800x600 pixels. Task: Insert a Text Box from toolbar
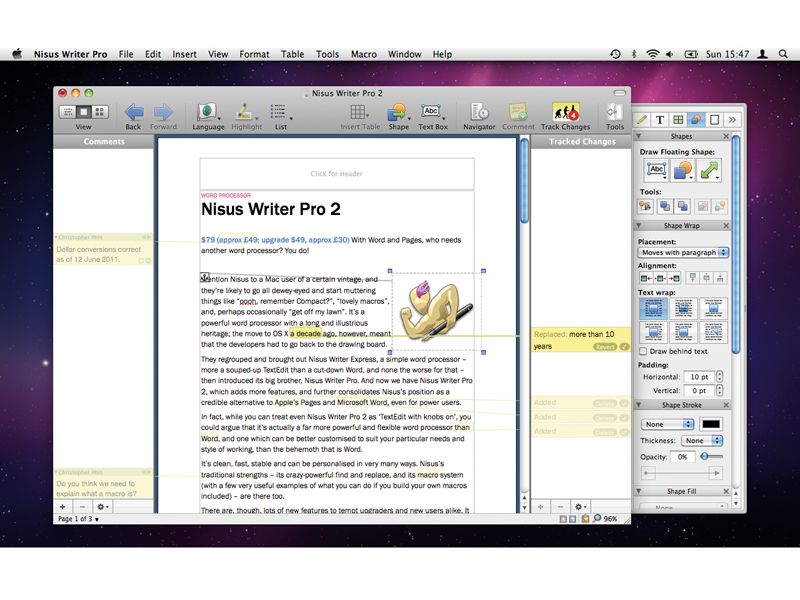[432, 112]
